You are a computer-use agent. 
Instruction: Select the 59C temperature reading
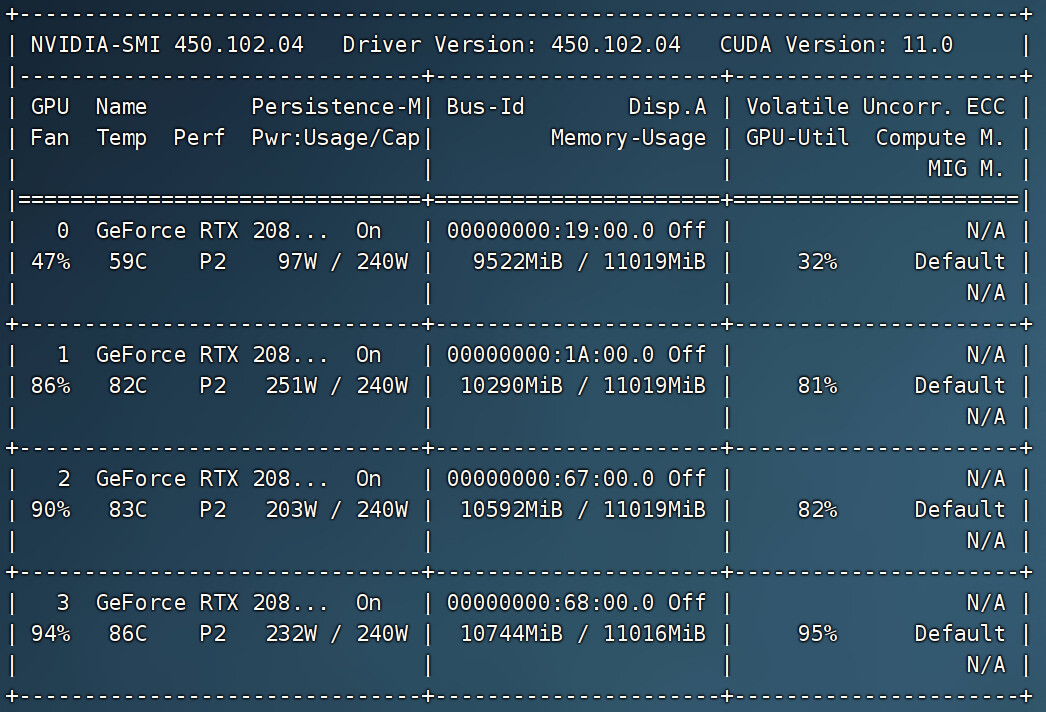coord(128,262)
